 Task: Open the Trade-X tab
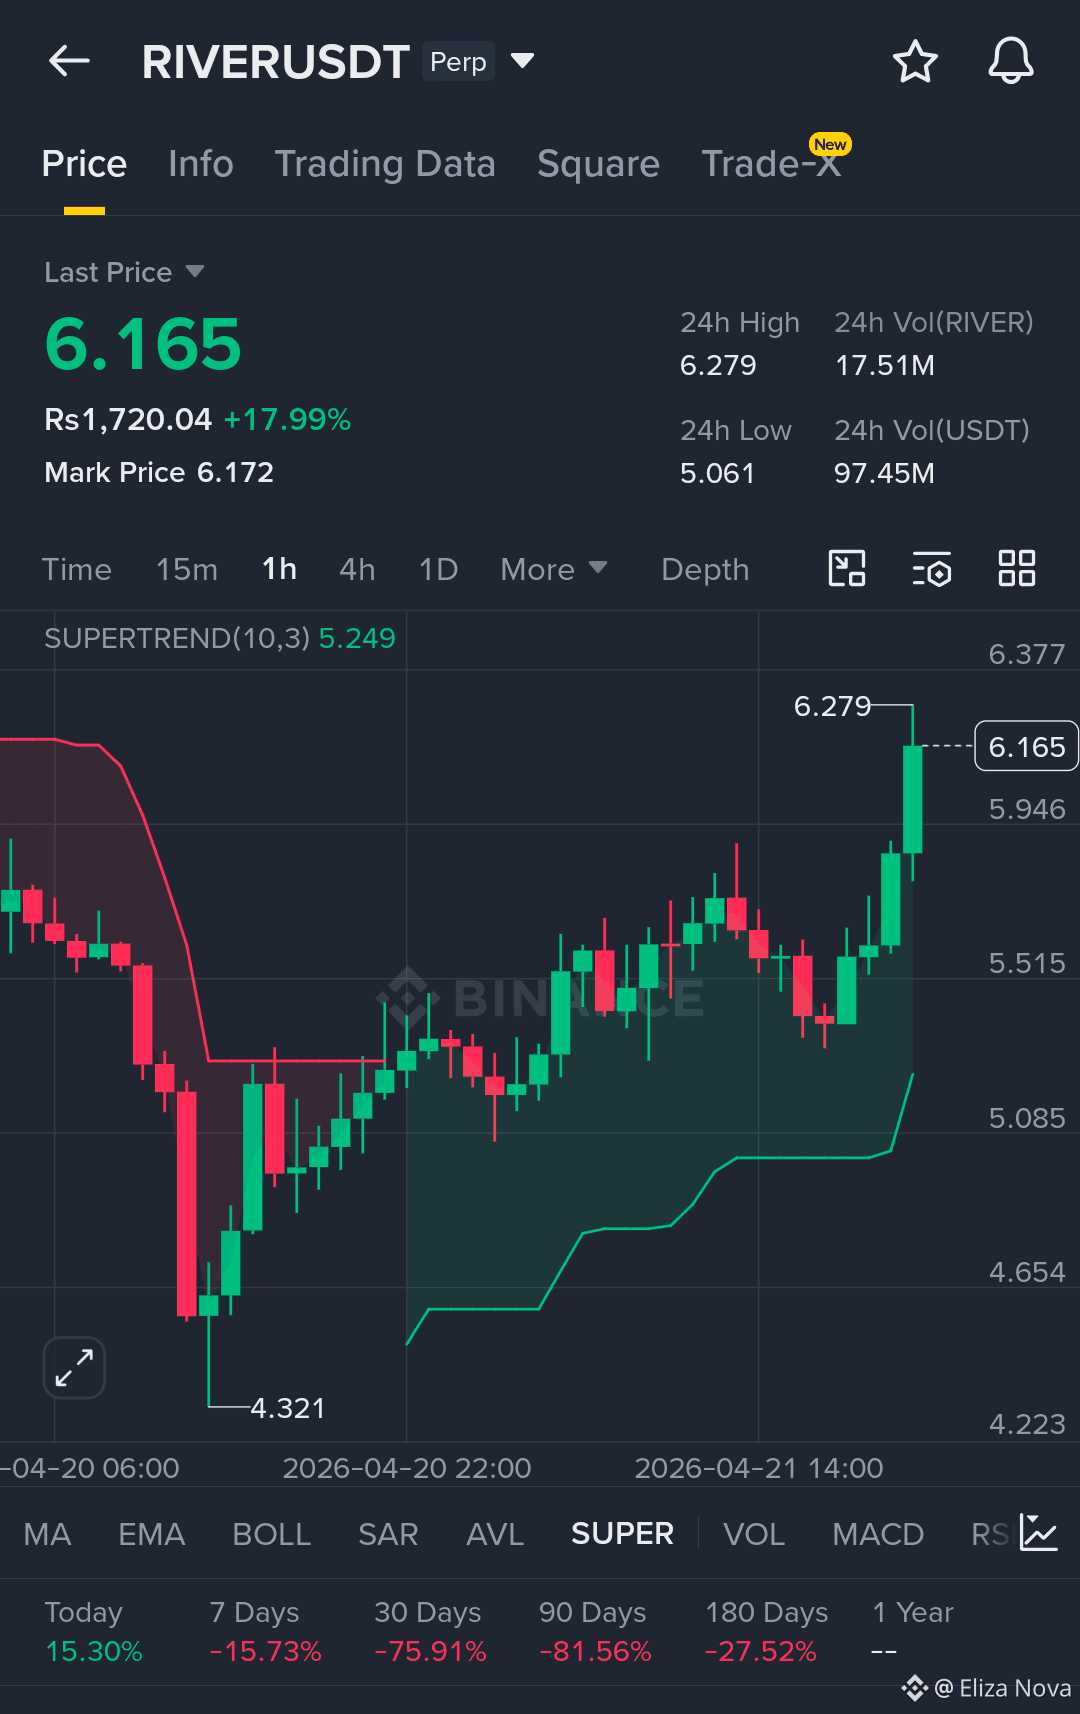tap(771, 164)
